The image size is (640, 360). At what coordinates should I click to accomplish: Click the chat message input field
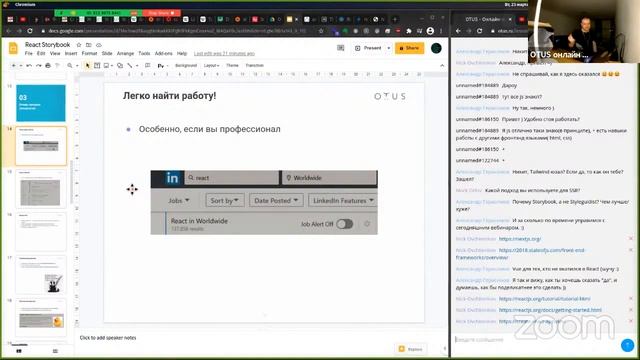(x=537, y=340)
